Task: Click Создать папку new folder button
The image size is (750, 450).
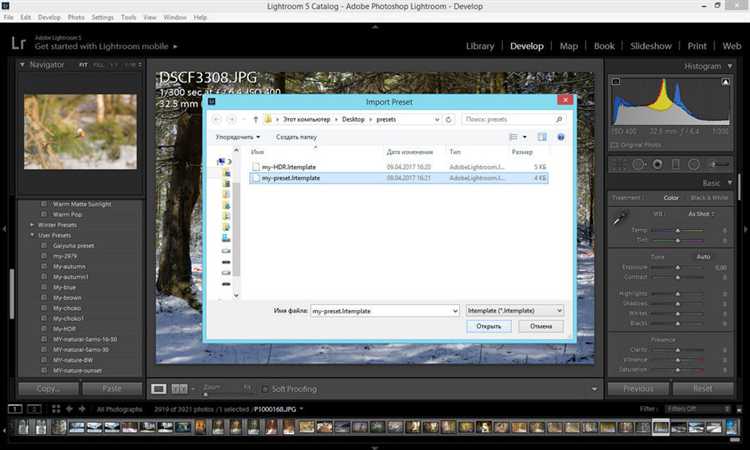Action: (296, 137)
